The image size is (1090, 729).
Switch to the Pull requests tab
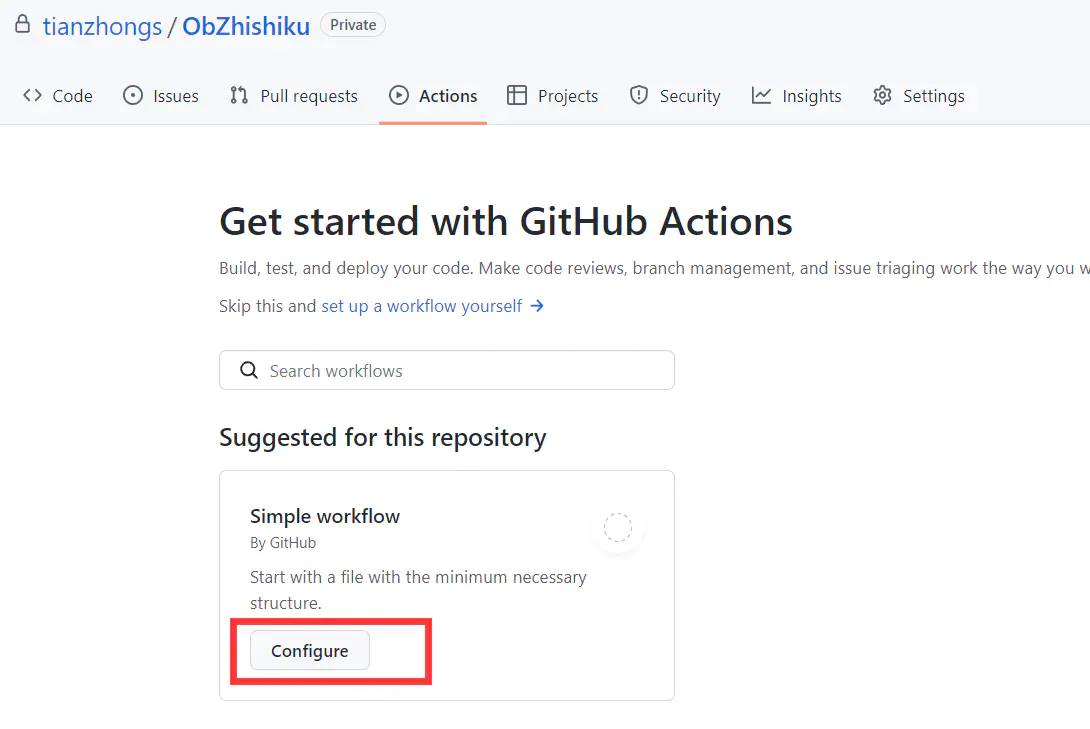pyautogui.click(x=308, y=96)
